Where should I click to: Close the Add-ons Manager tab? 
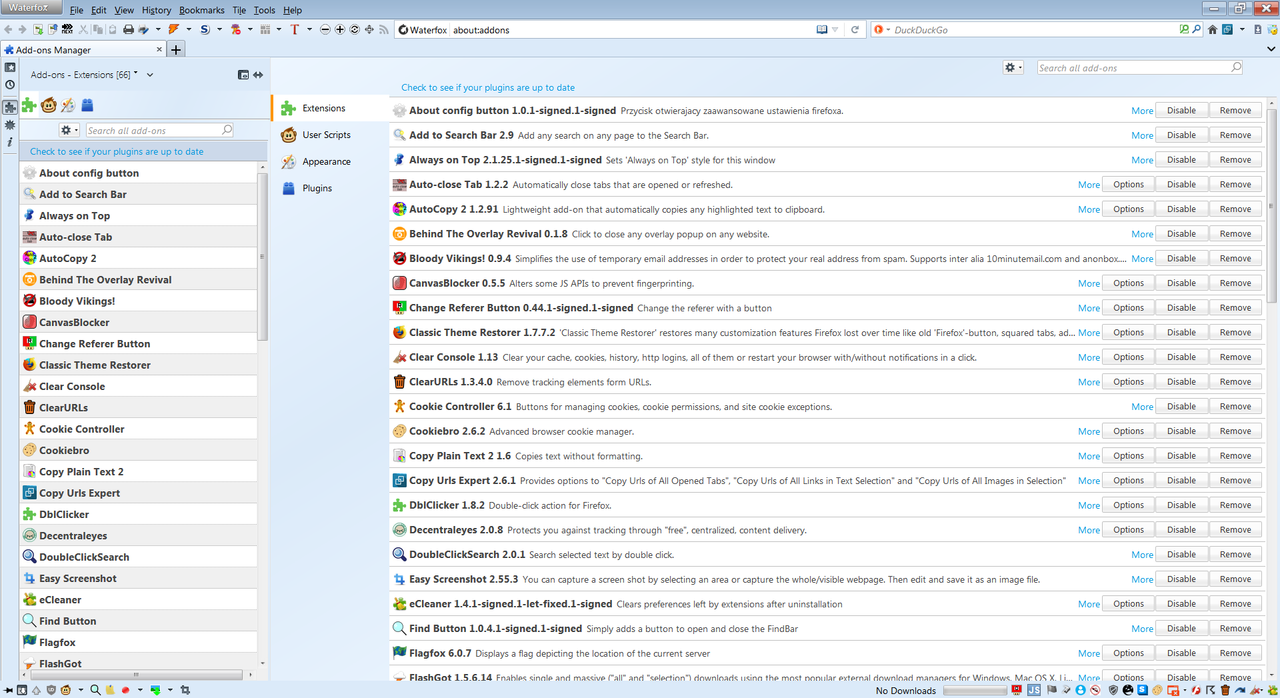[159, 49]
